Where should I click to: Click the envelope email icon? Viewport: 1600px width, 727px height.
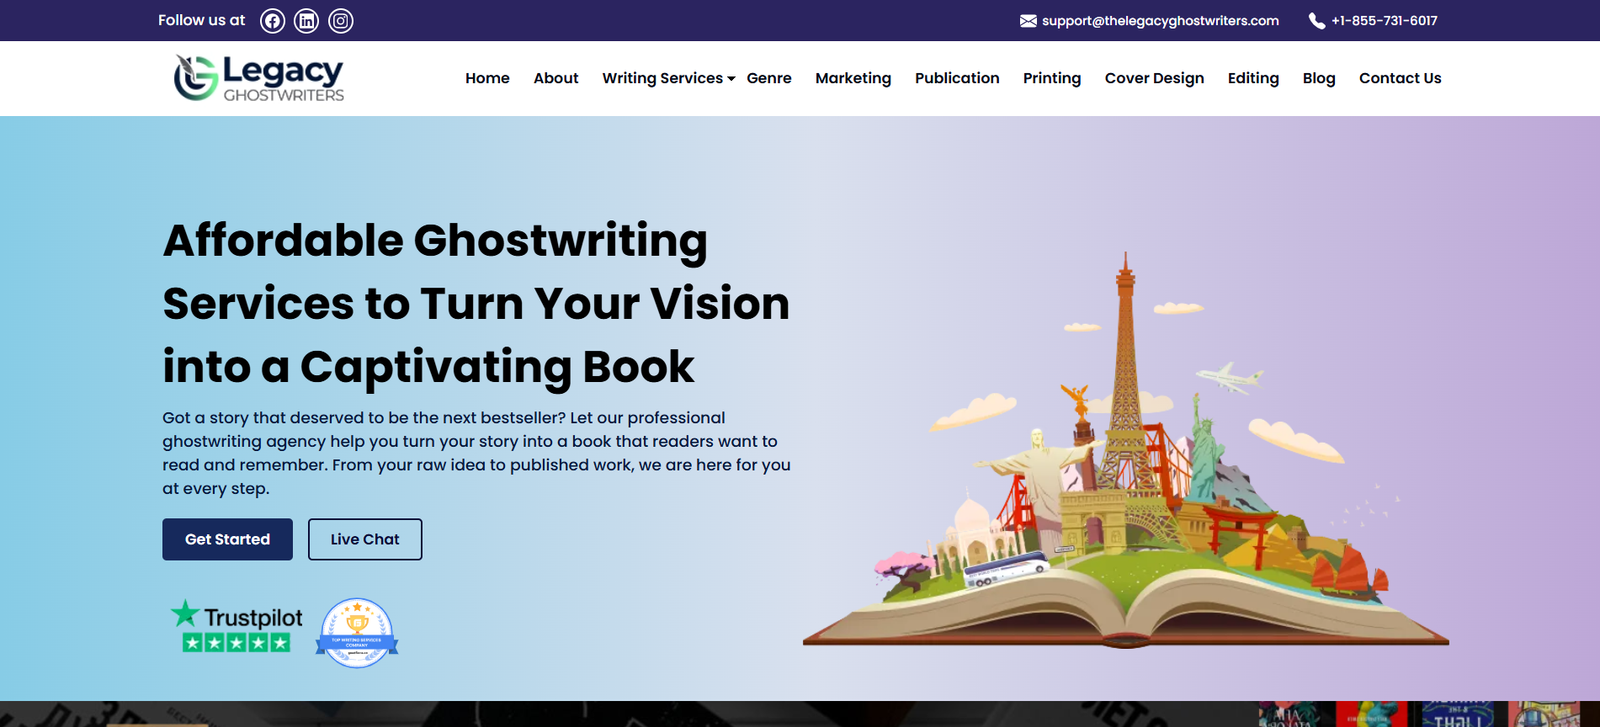tap(1028, 21)
